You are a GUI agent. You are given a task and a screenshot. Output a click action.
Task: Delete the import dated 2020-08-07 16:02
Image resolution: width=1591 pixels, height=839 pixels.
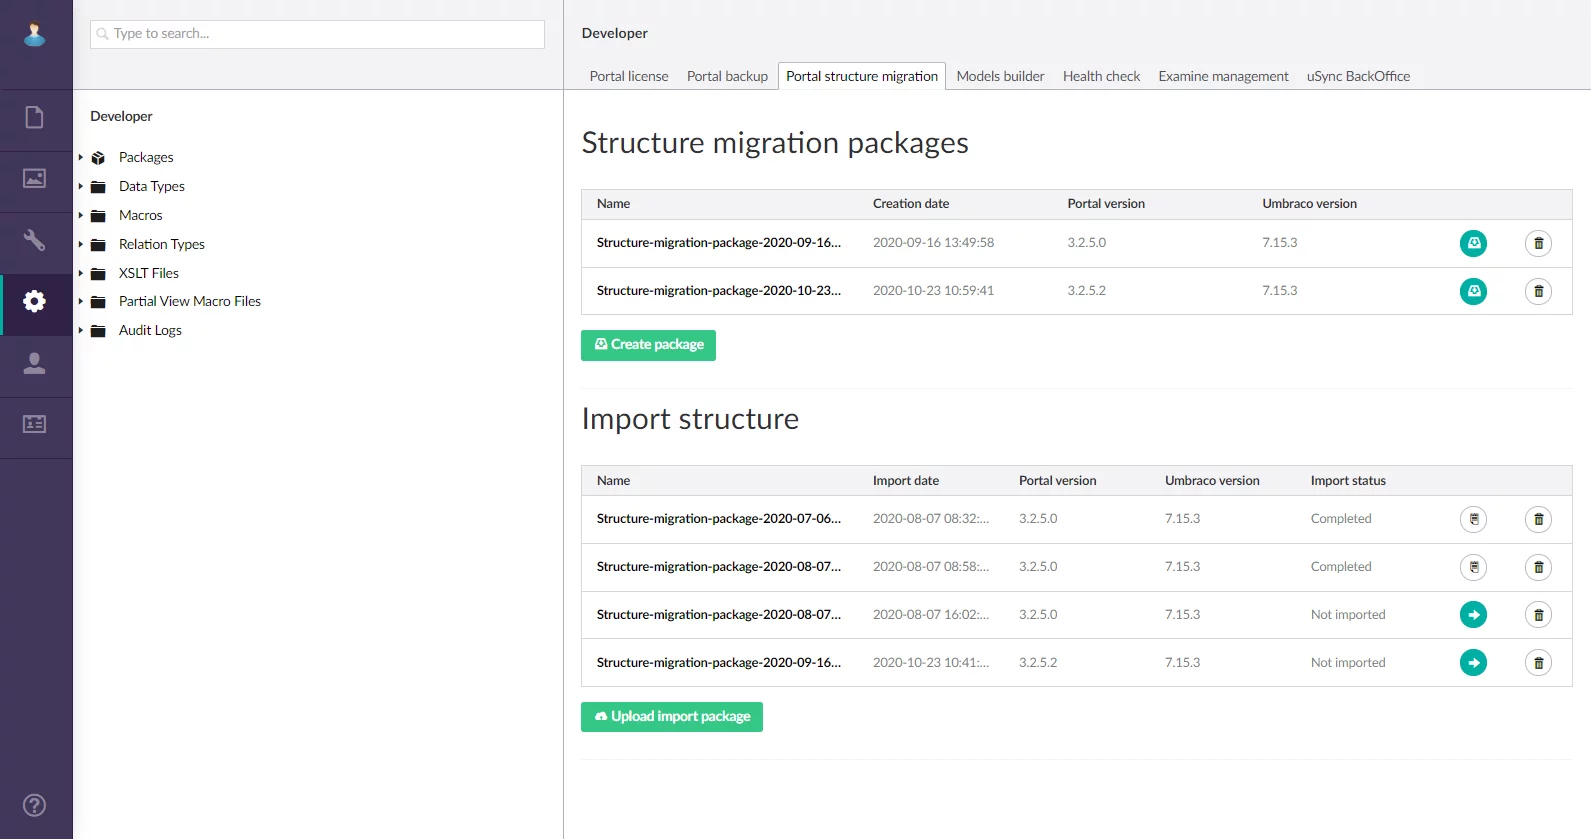(x=1538, y=615)
